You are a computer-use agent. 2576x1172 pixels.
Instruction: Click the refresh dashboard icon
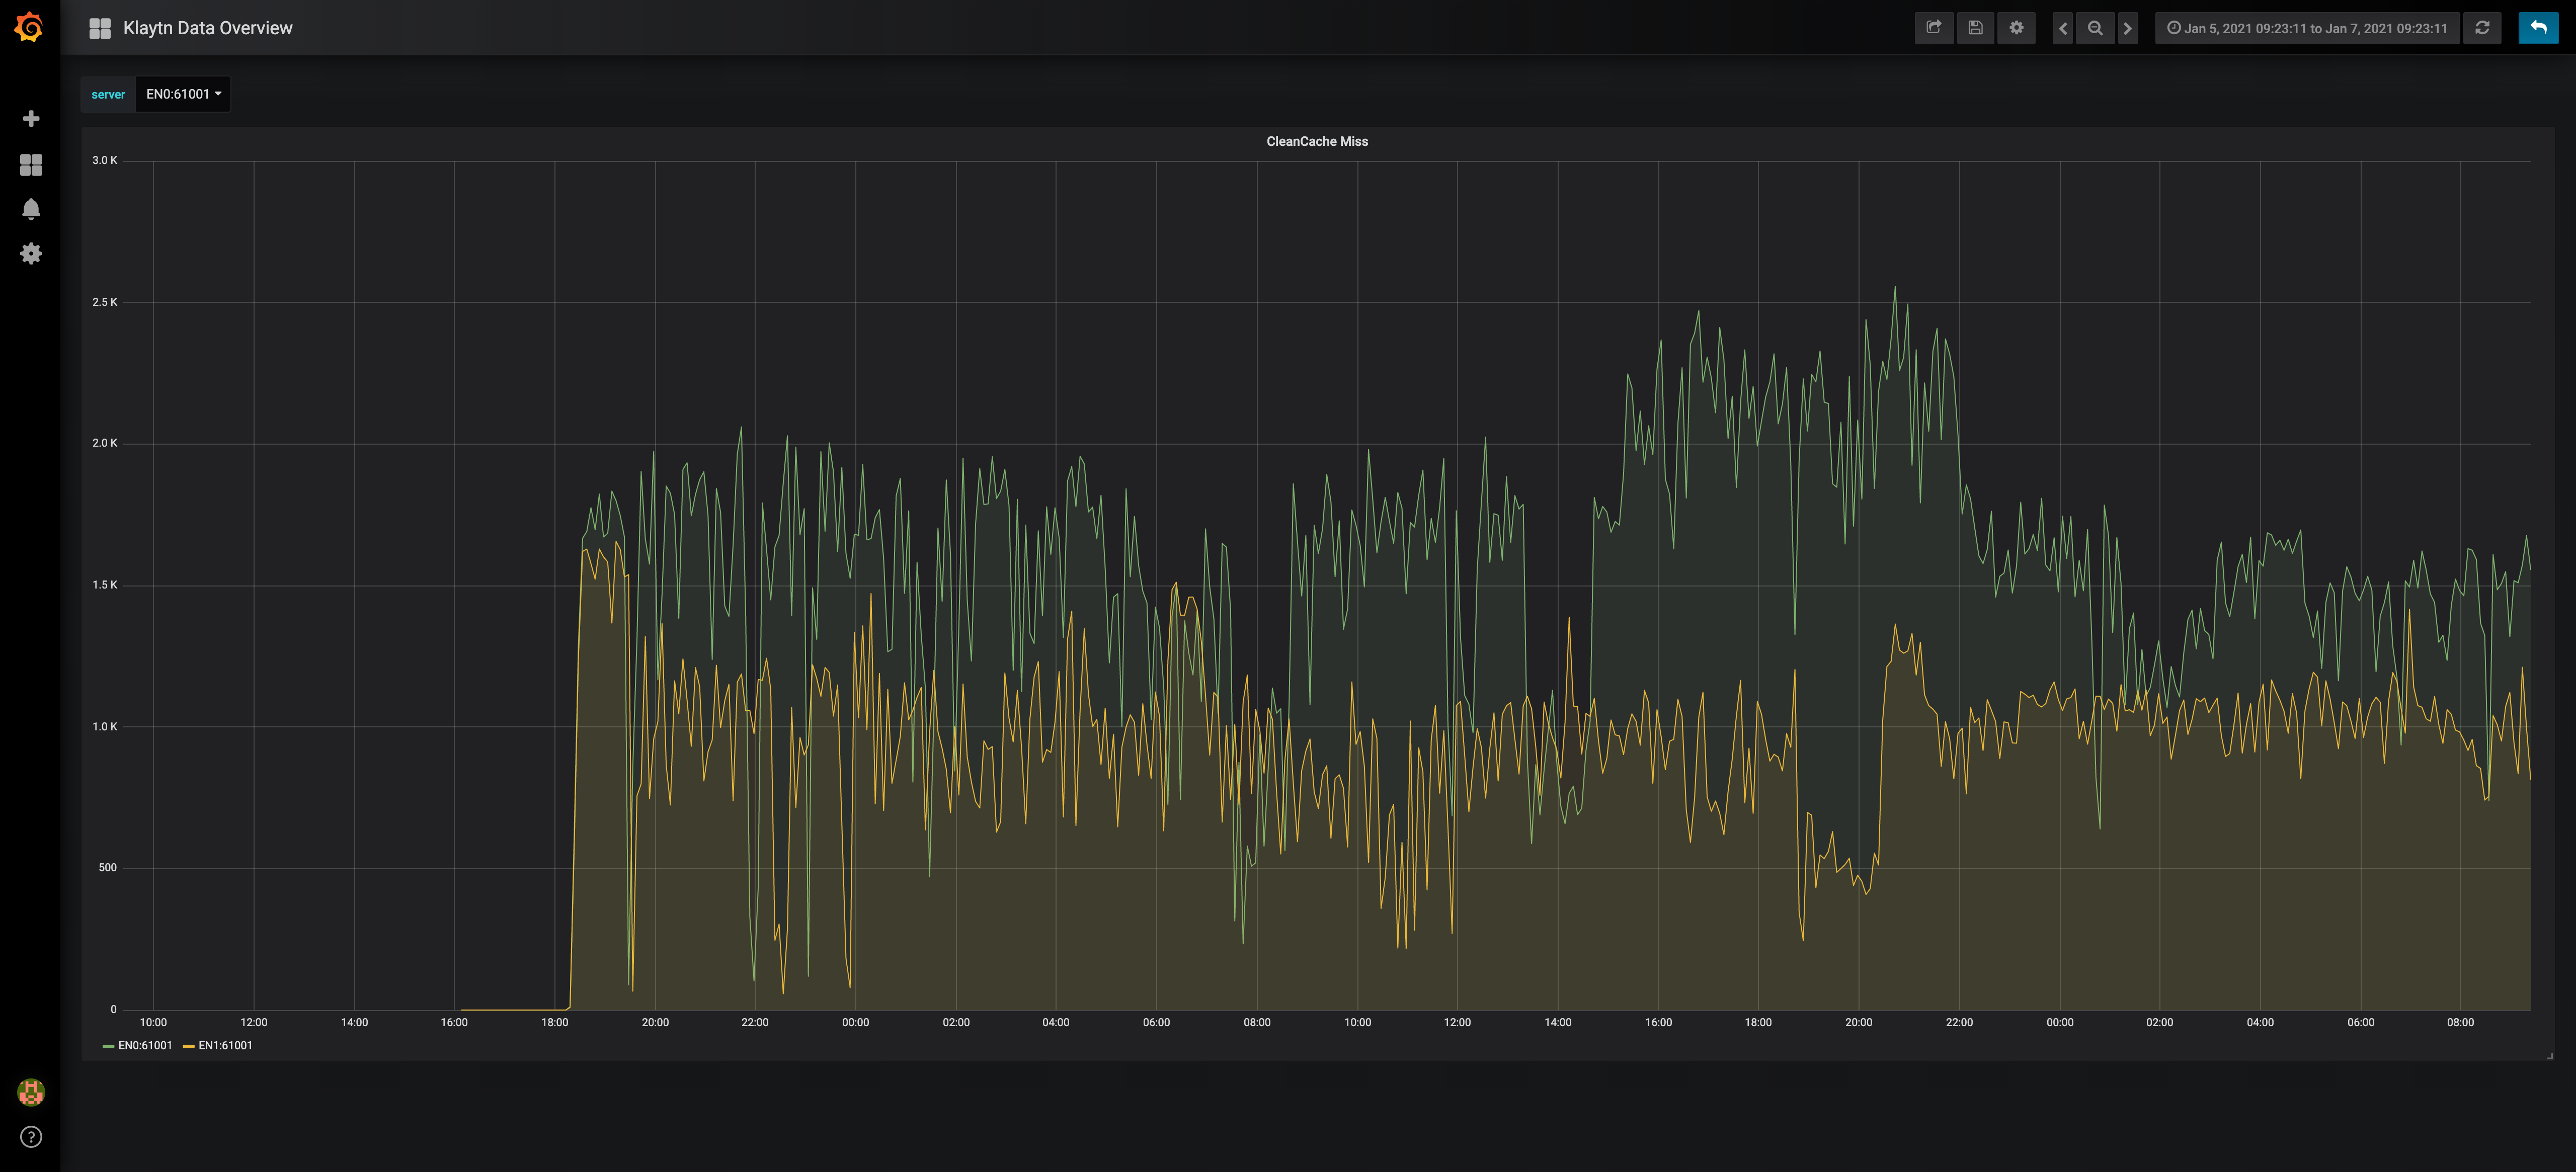click(2482, 28)
